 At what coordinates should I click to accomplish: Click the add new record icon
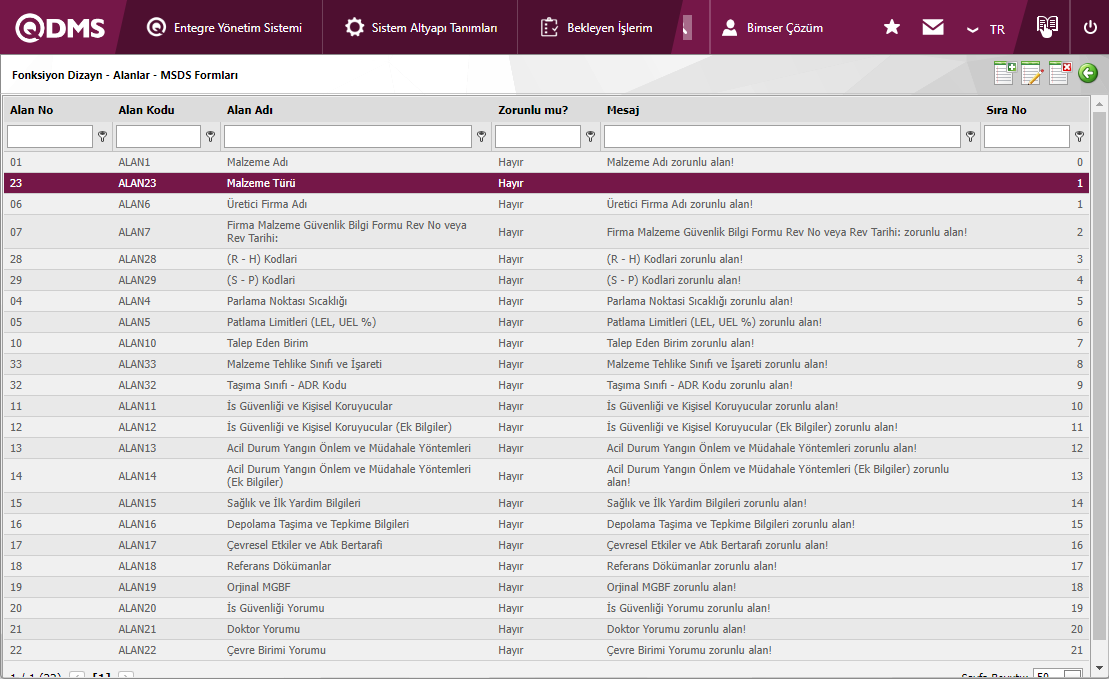[1004, 73]
